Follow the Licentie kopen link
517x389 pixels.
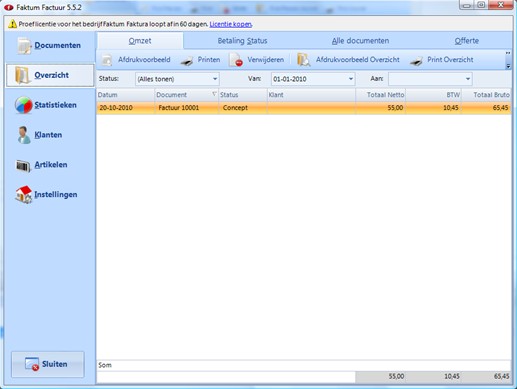coord(230,24)
